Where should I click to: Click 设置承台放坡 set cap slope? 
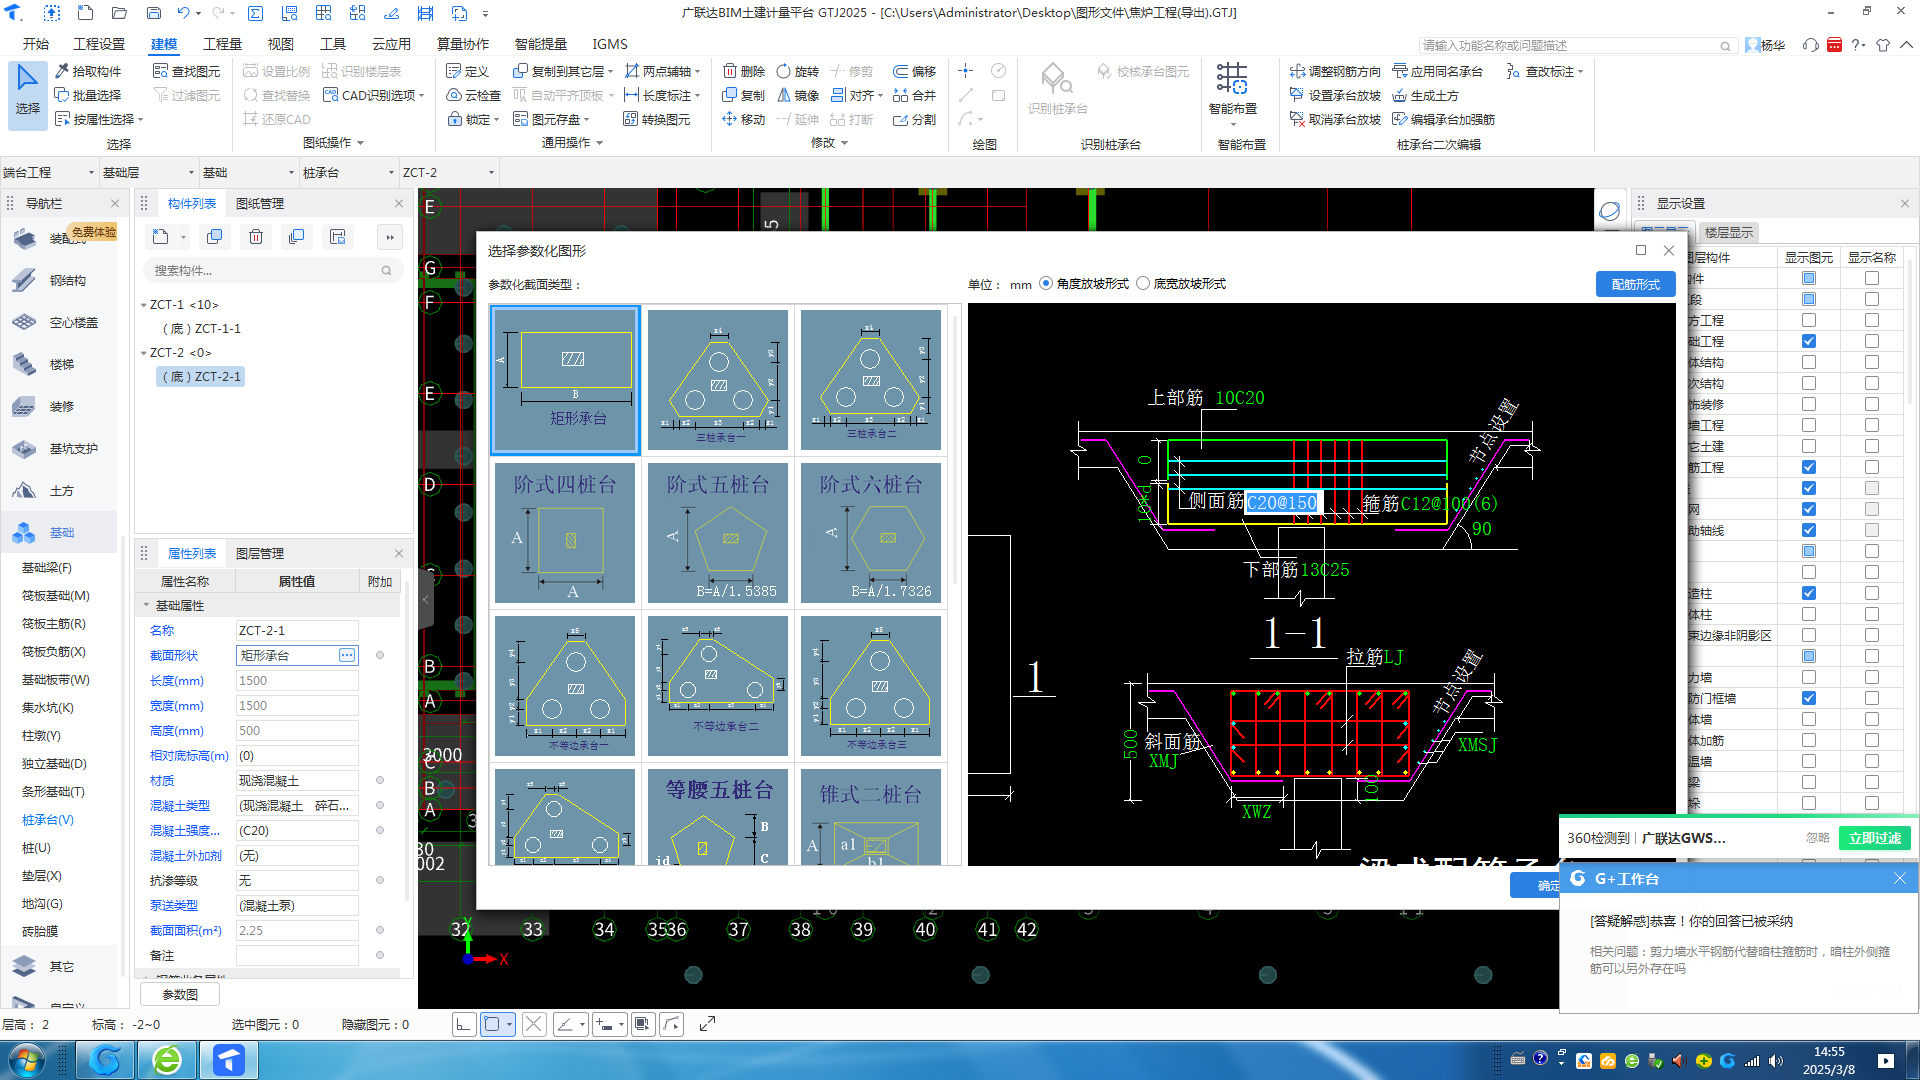coord(1335,95)
